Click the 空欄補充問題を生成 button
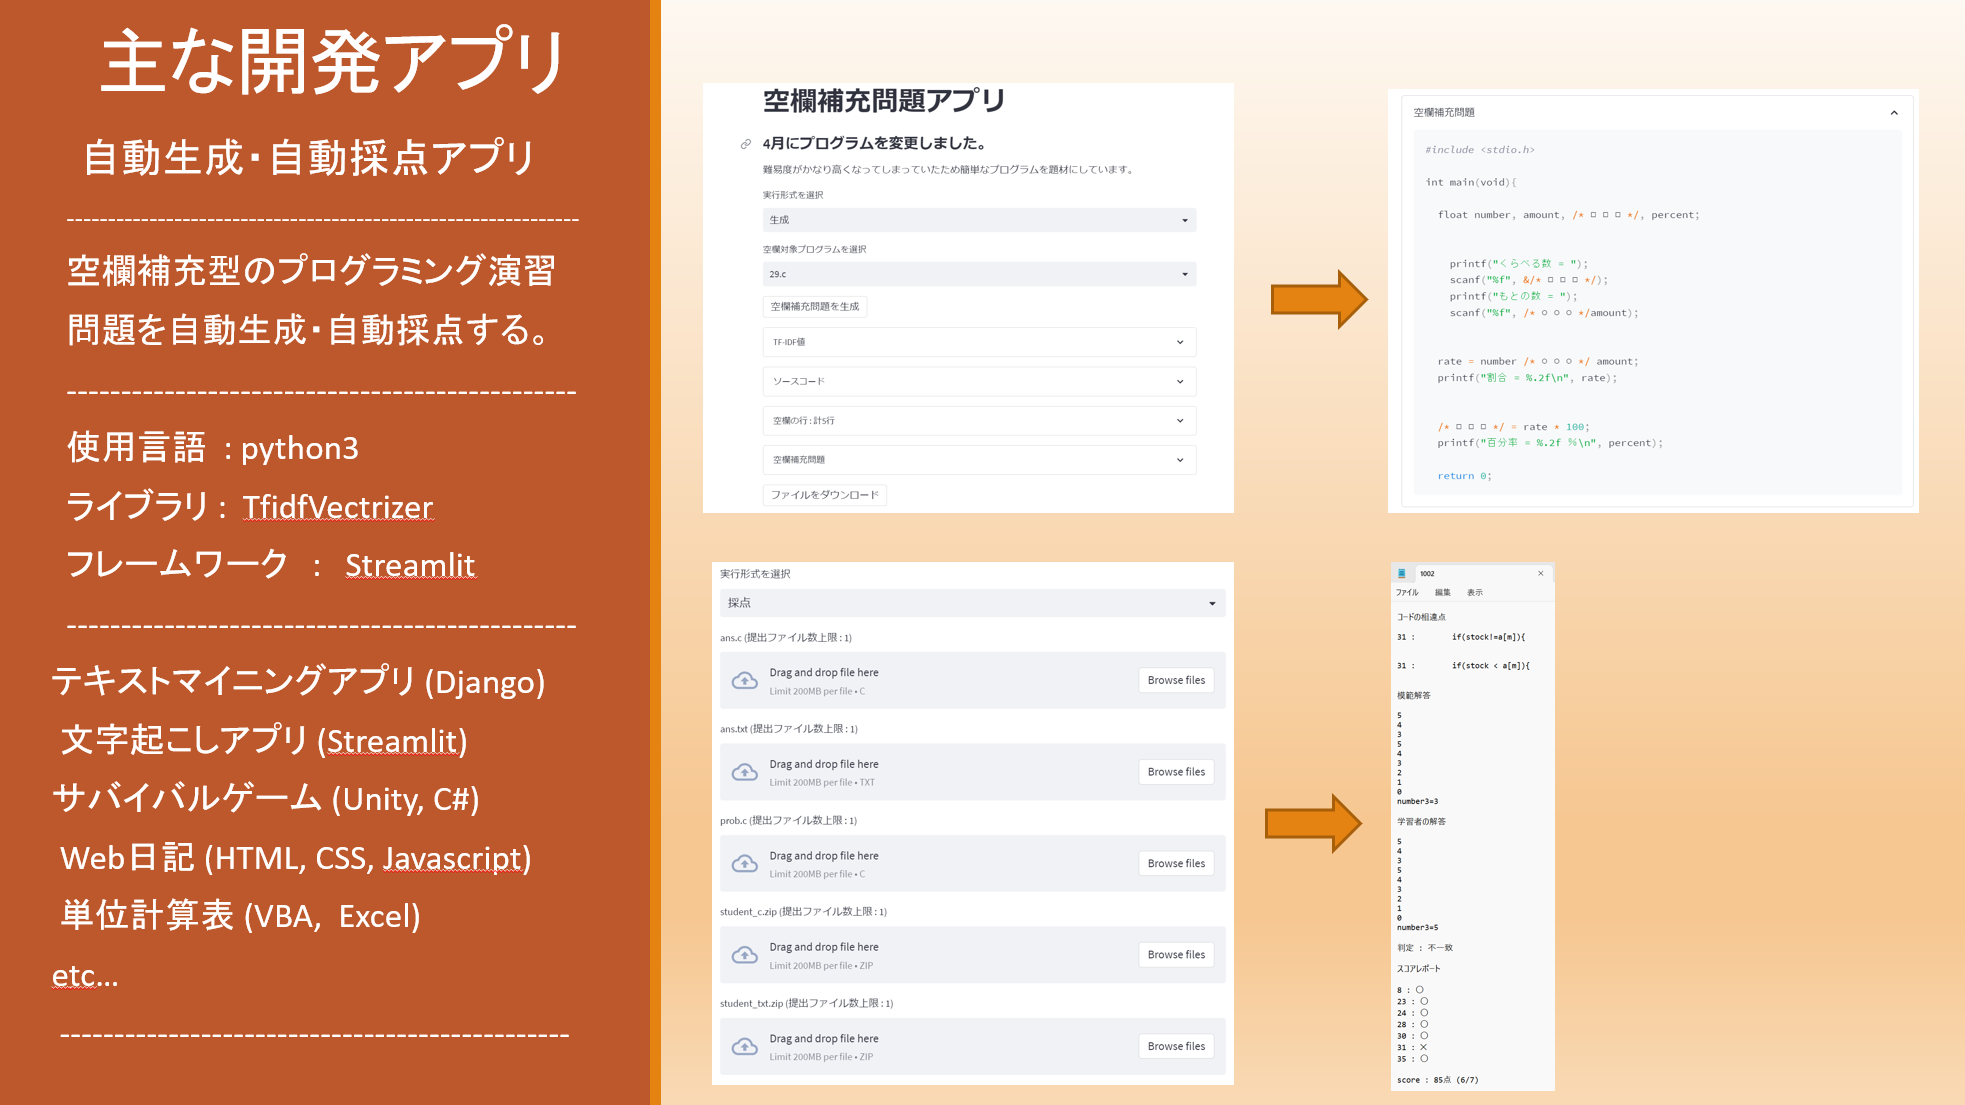1965x1105 pixels. pyautogui.click(x=815, y=307)
